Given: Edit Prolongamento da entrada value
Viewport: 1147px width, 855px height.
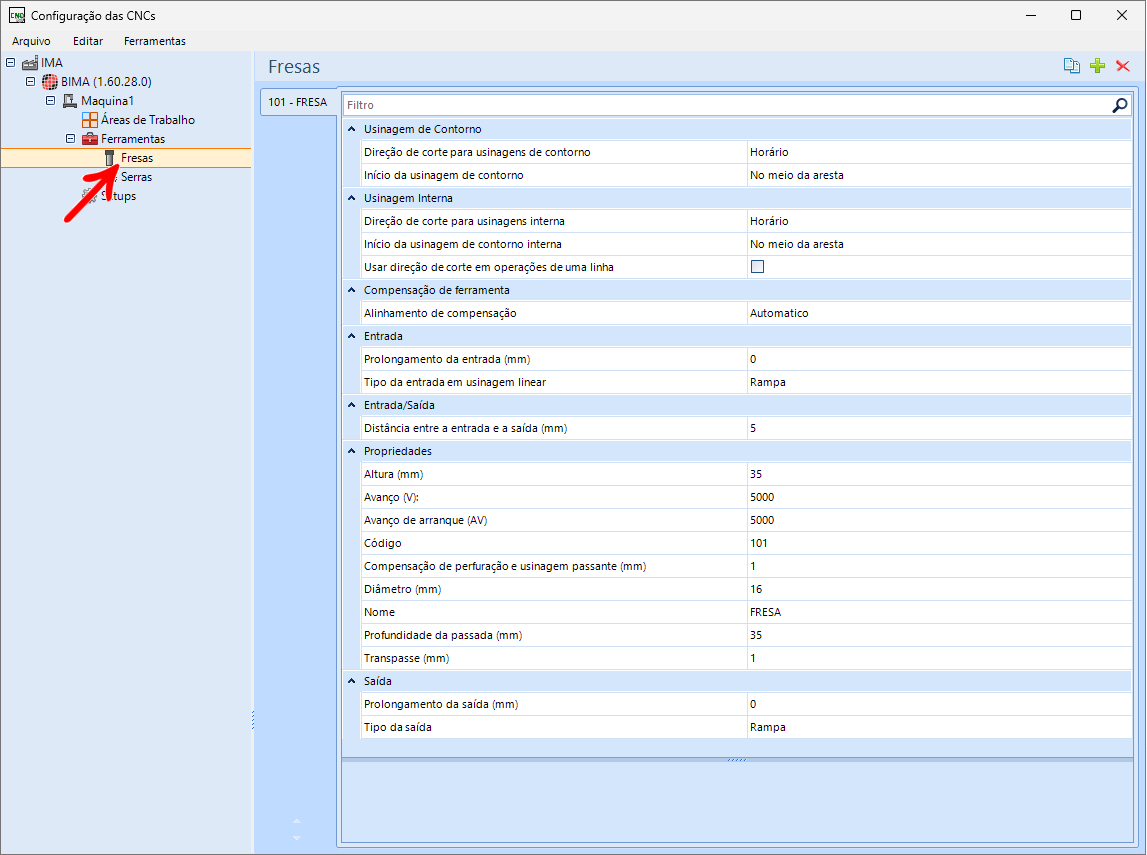Looking at the screenshot, I should coord(939,359).
